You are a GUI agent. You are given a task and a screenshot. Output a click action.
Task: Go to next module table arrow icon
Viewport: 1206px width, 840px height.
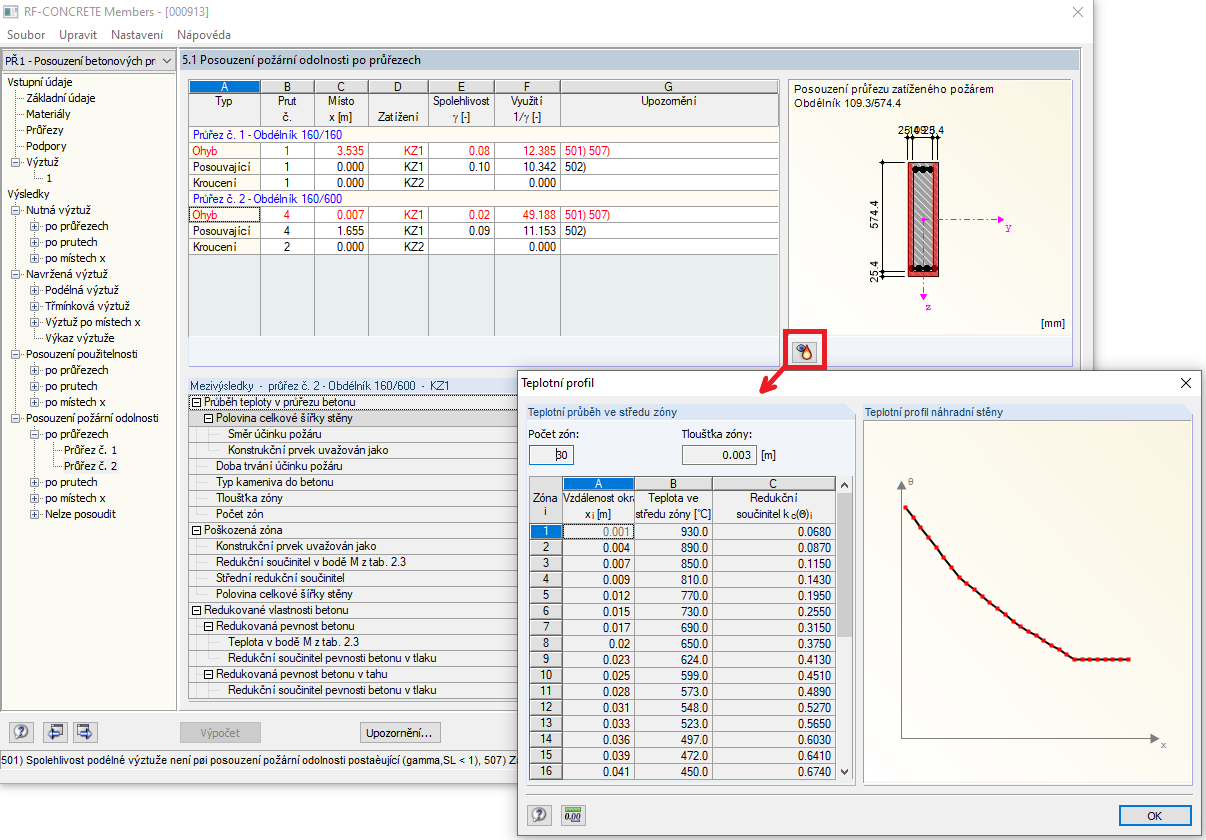click(85, 732)
